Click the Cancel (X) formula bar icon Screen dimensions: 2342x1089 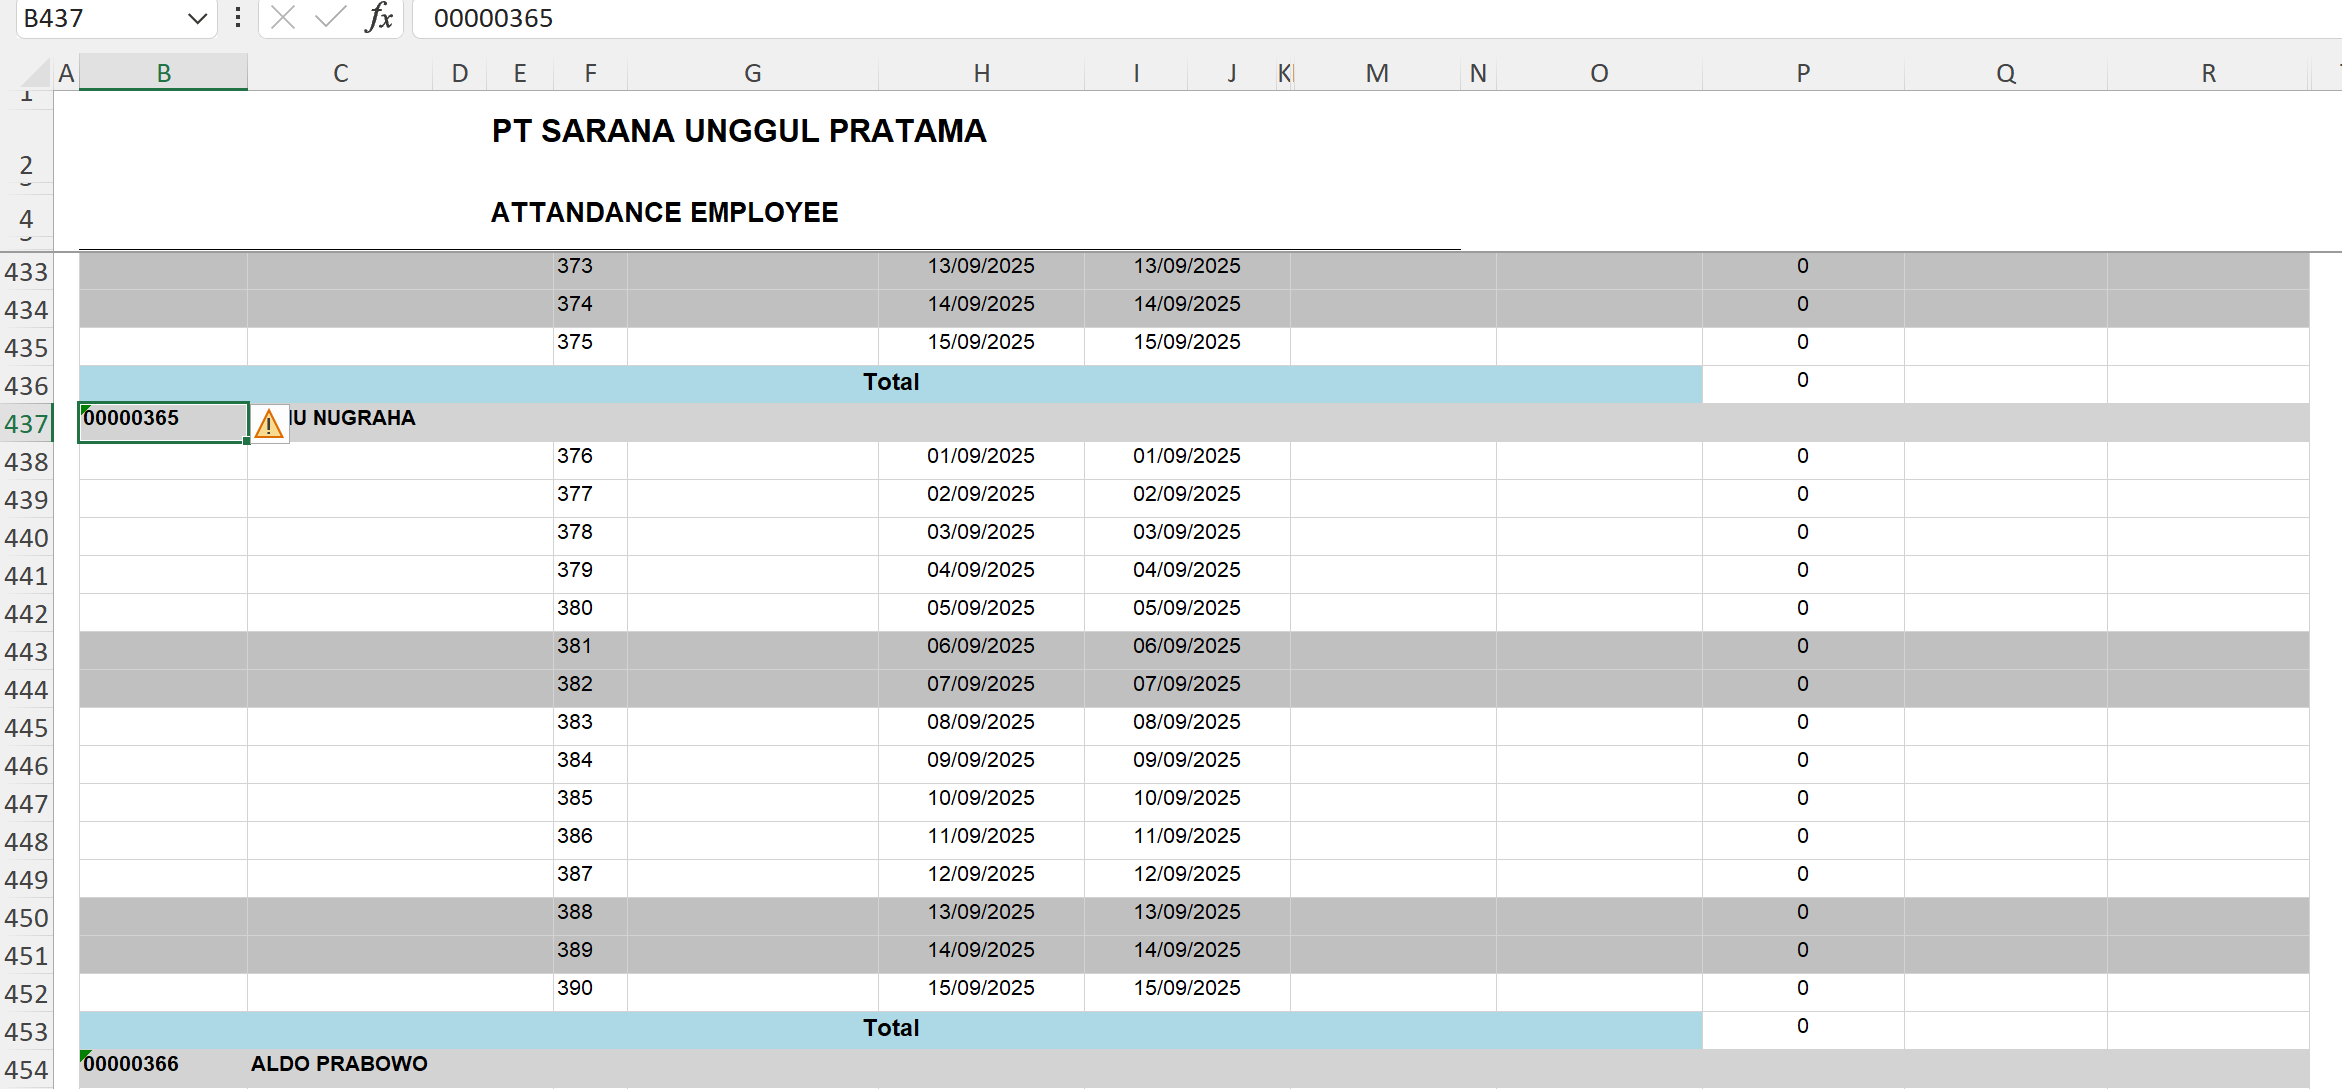(x=283, y=18)
